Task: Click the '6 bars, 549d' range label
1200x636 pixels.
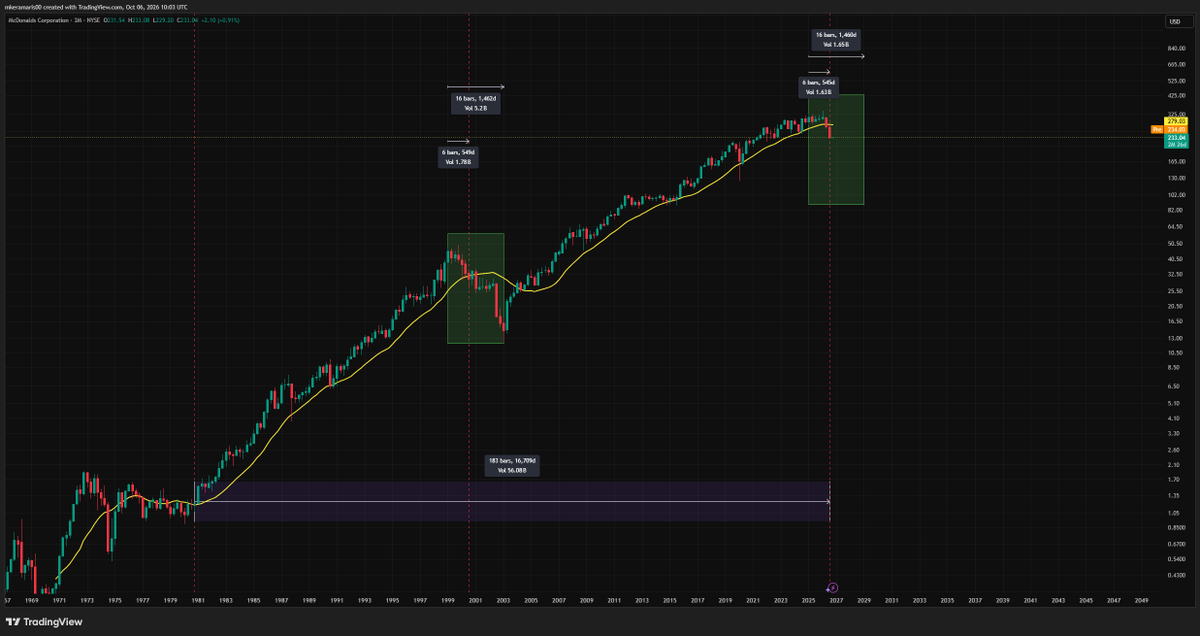Action: [x=460, y=157]
